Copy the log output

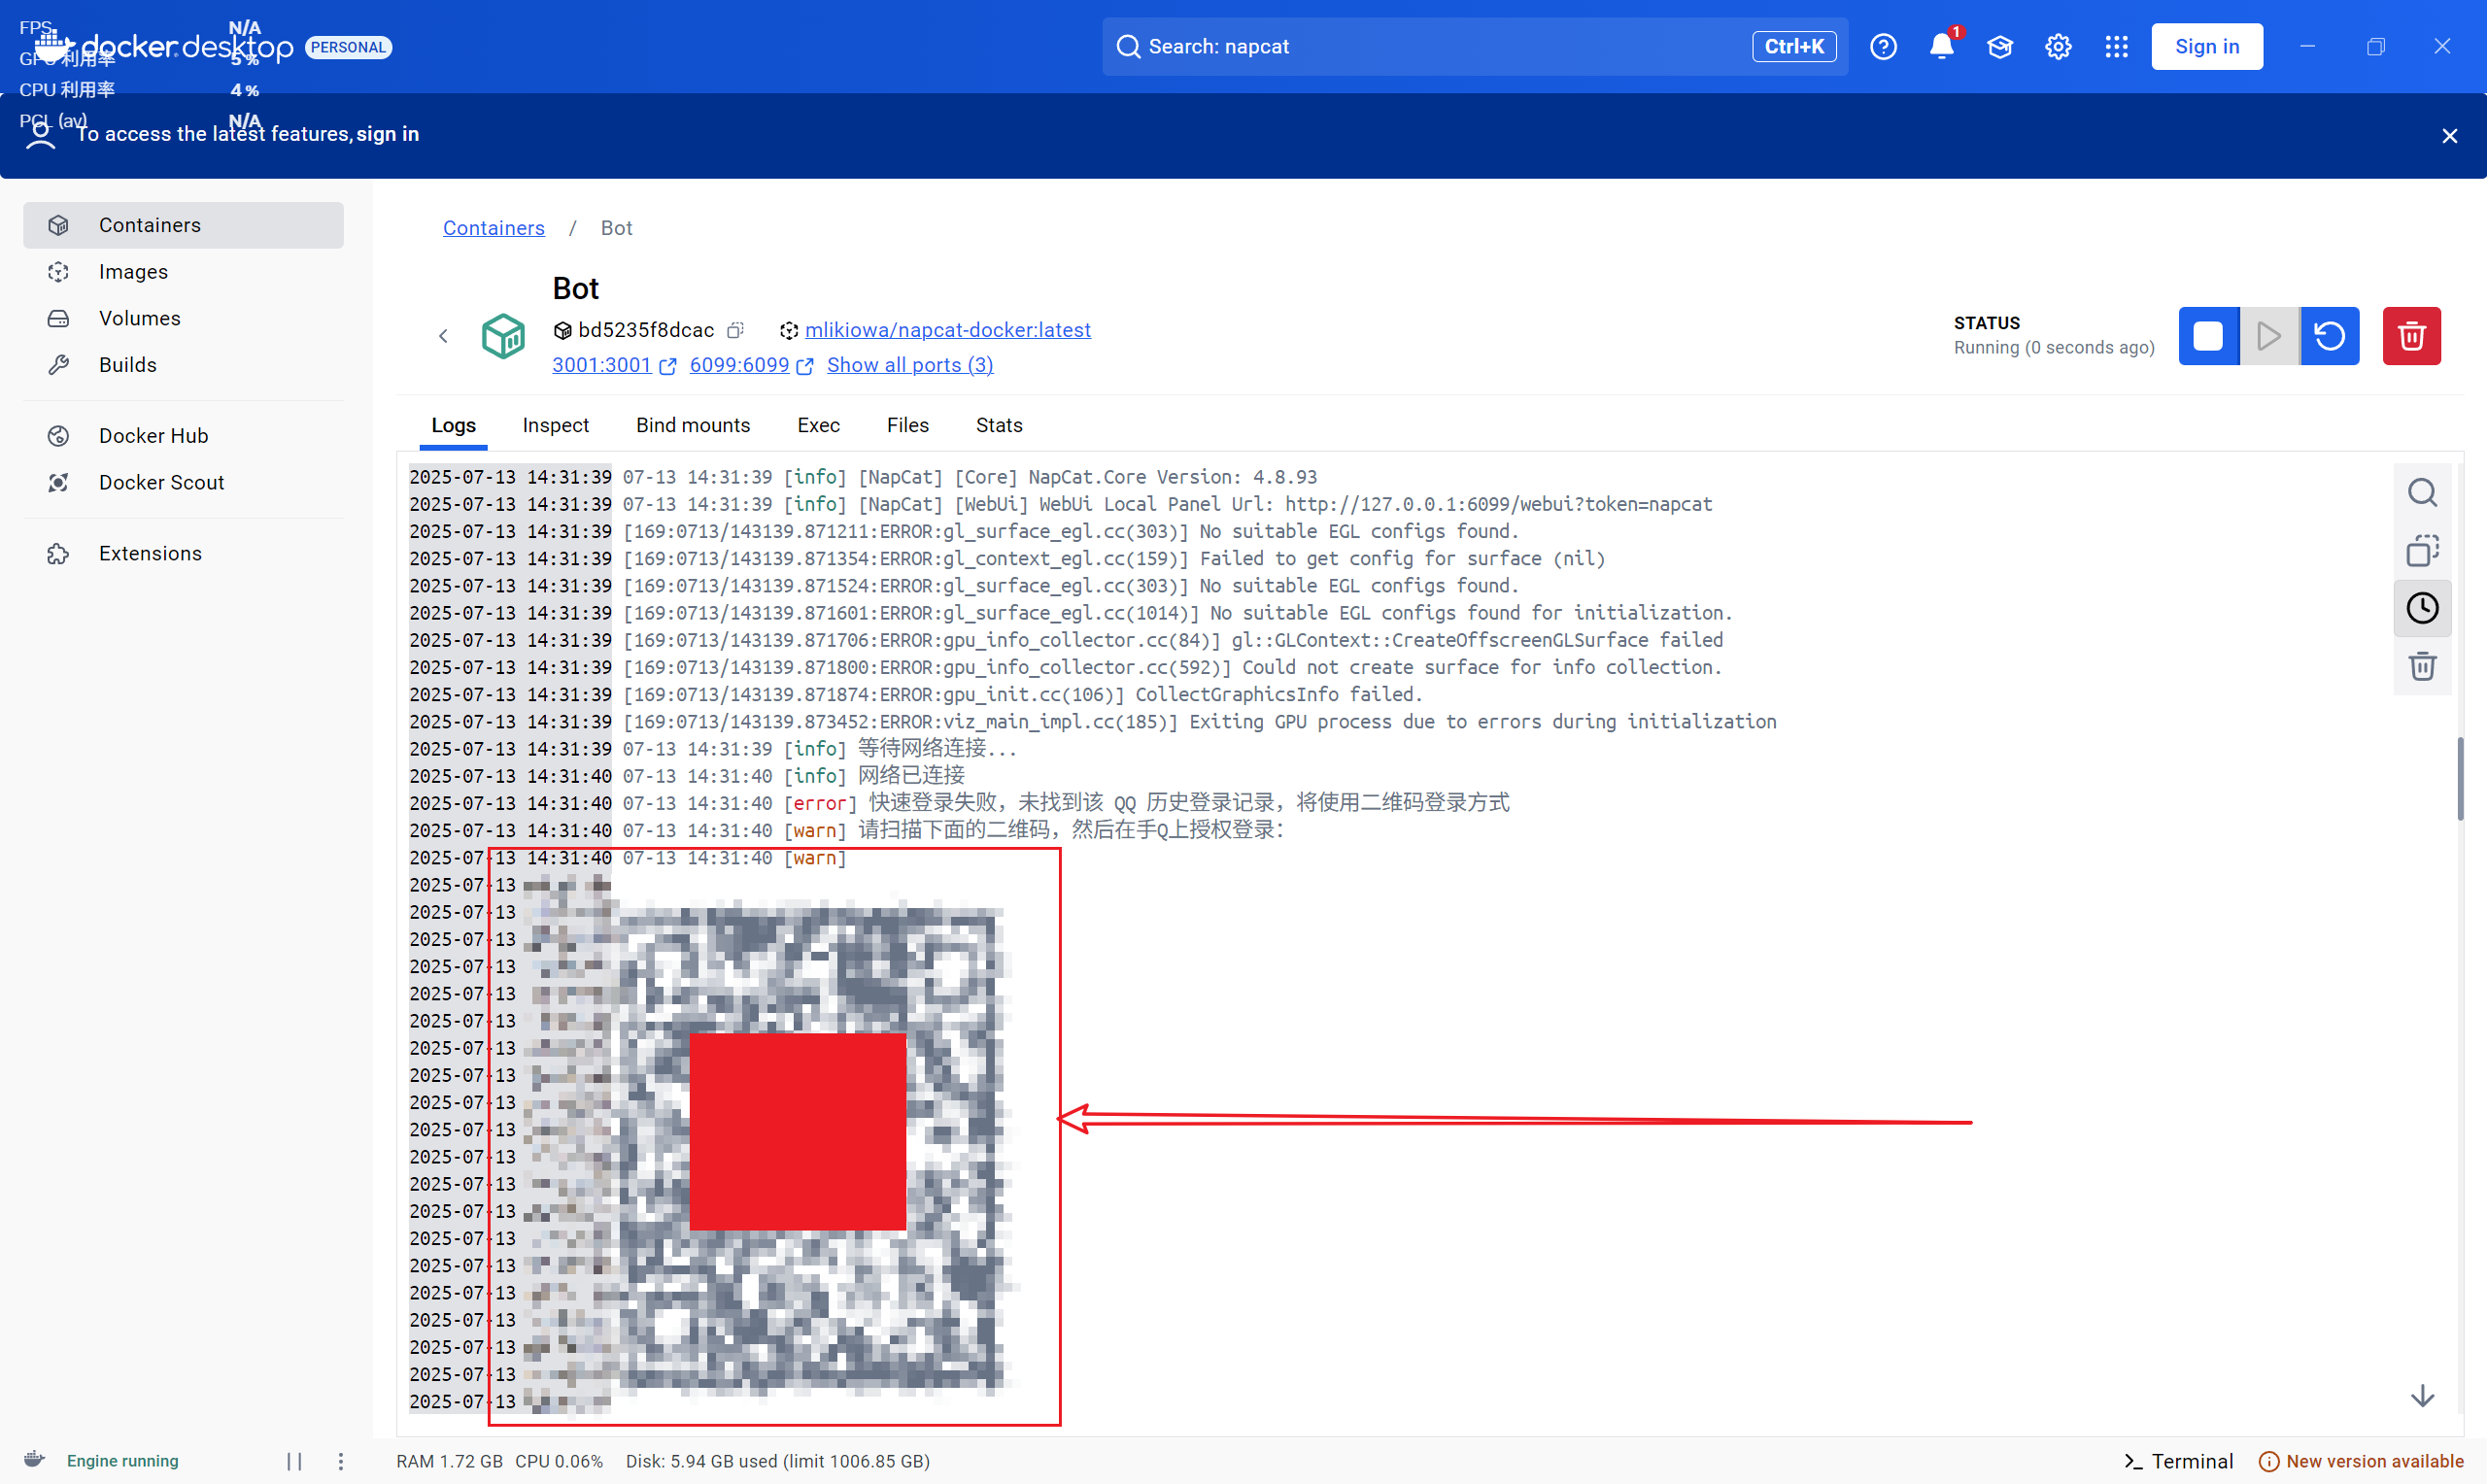[x=2422, y=550]
